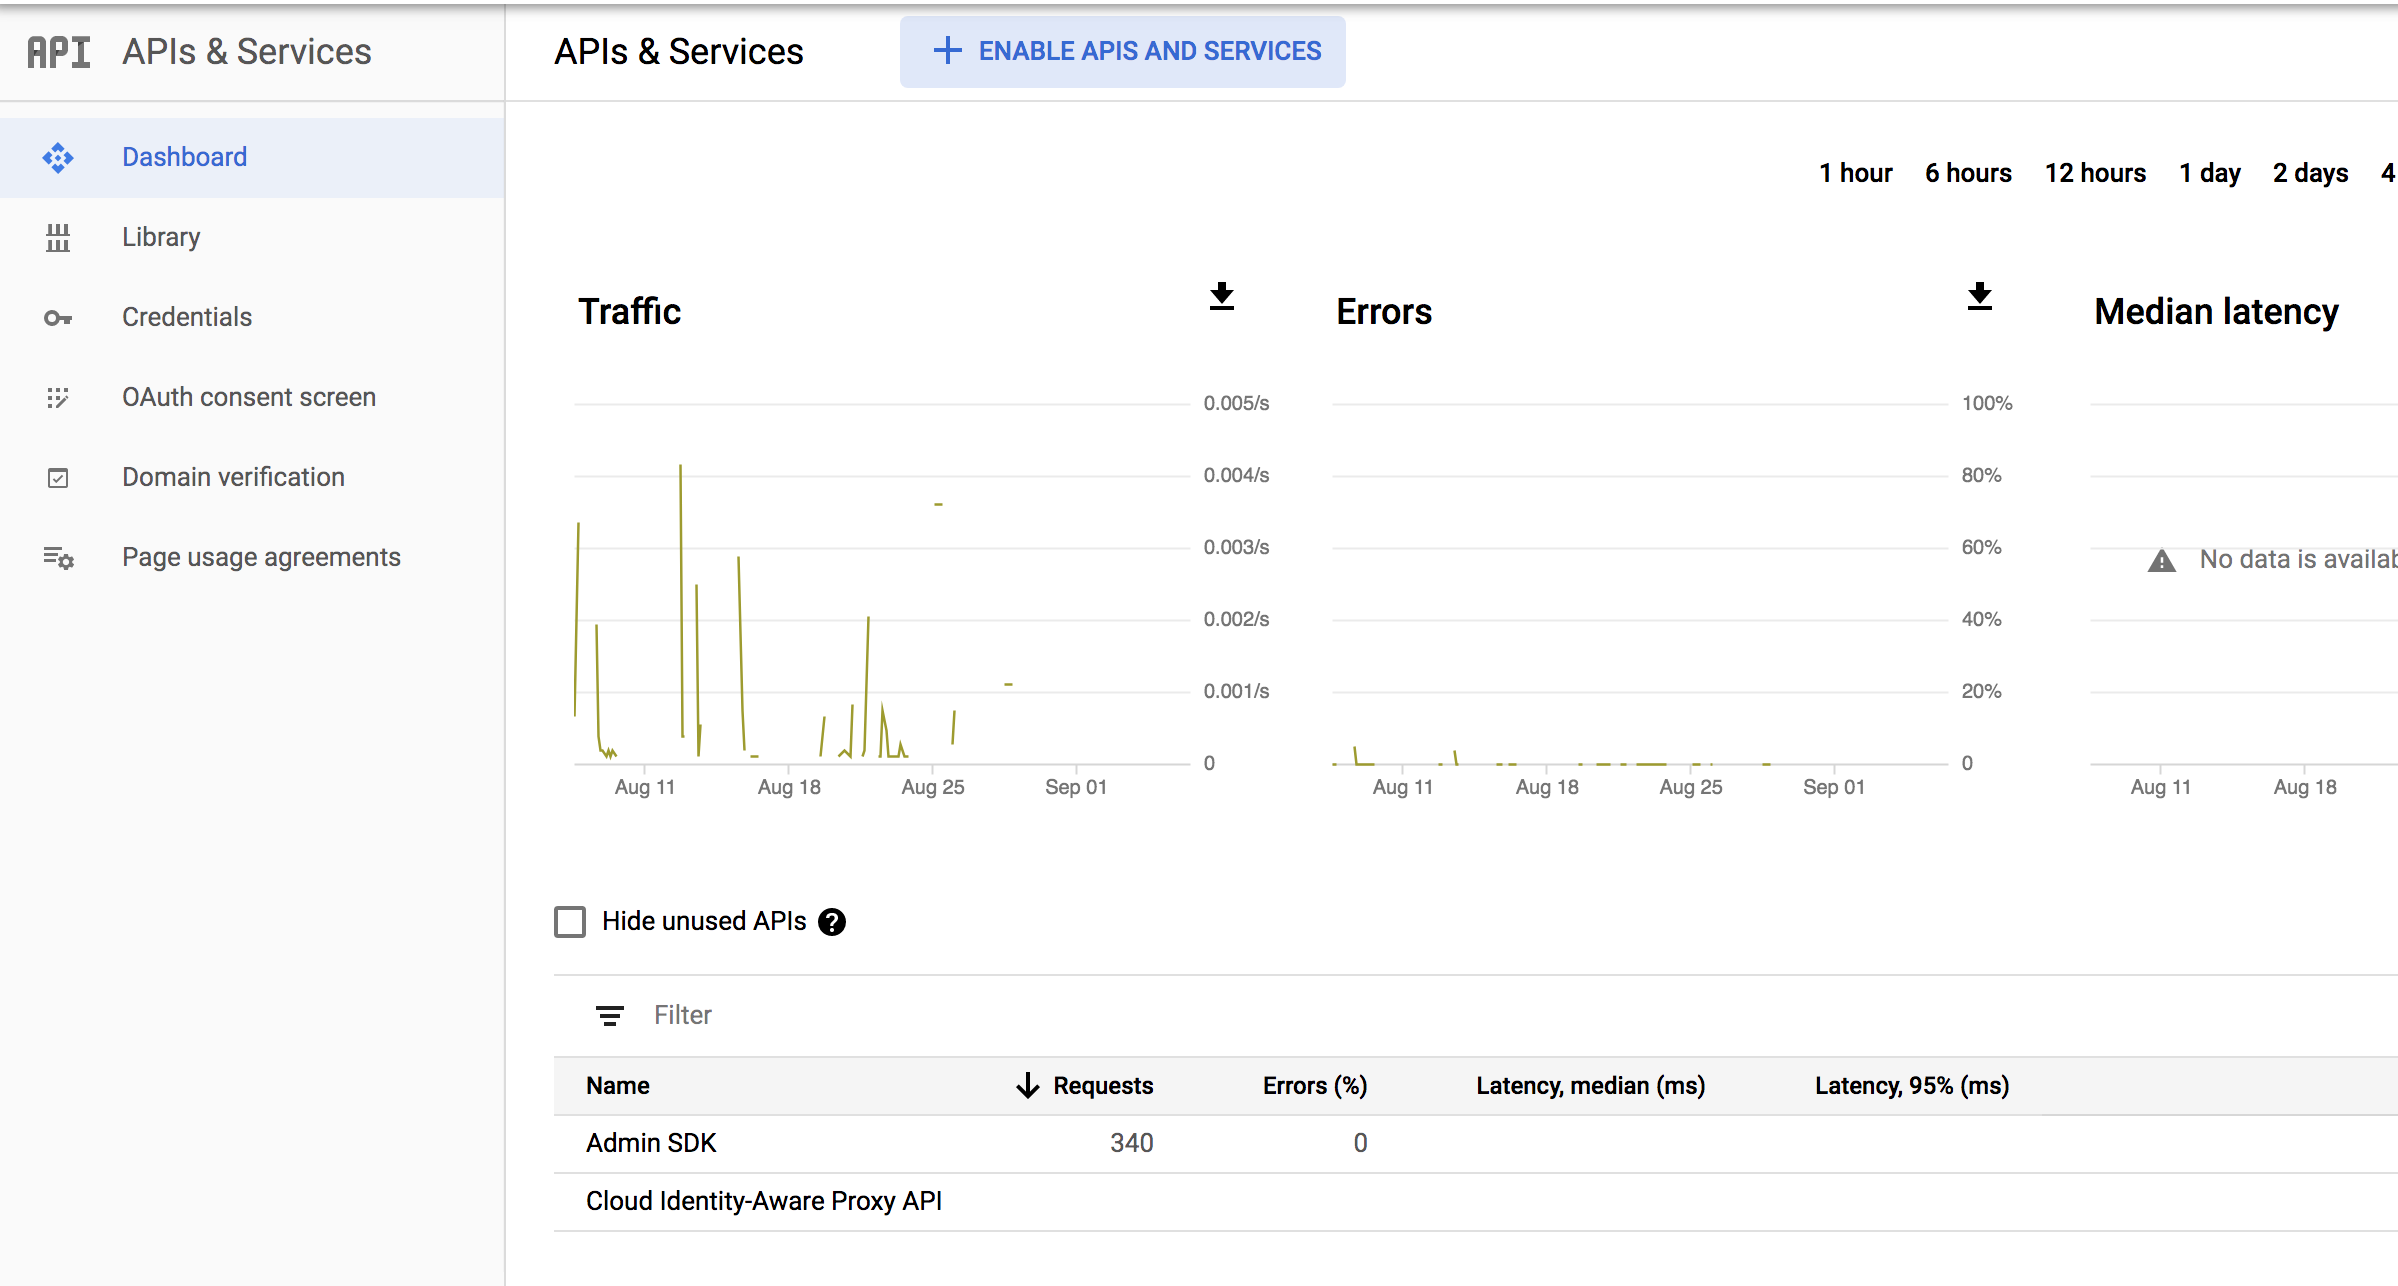Download the Traffic chart data
This screenshot has height=1286, width=2398.
tap(1223, 297)
